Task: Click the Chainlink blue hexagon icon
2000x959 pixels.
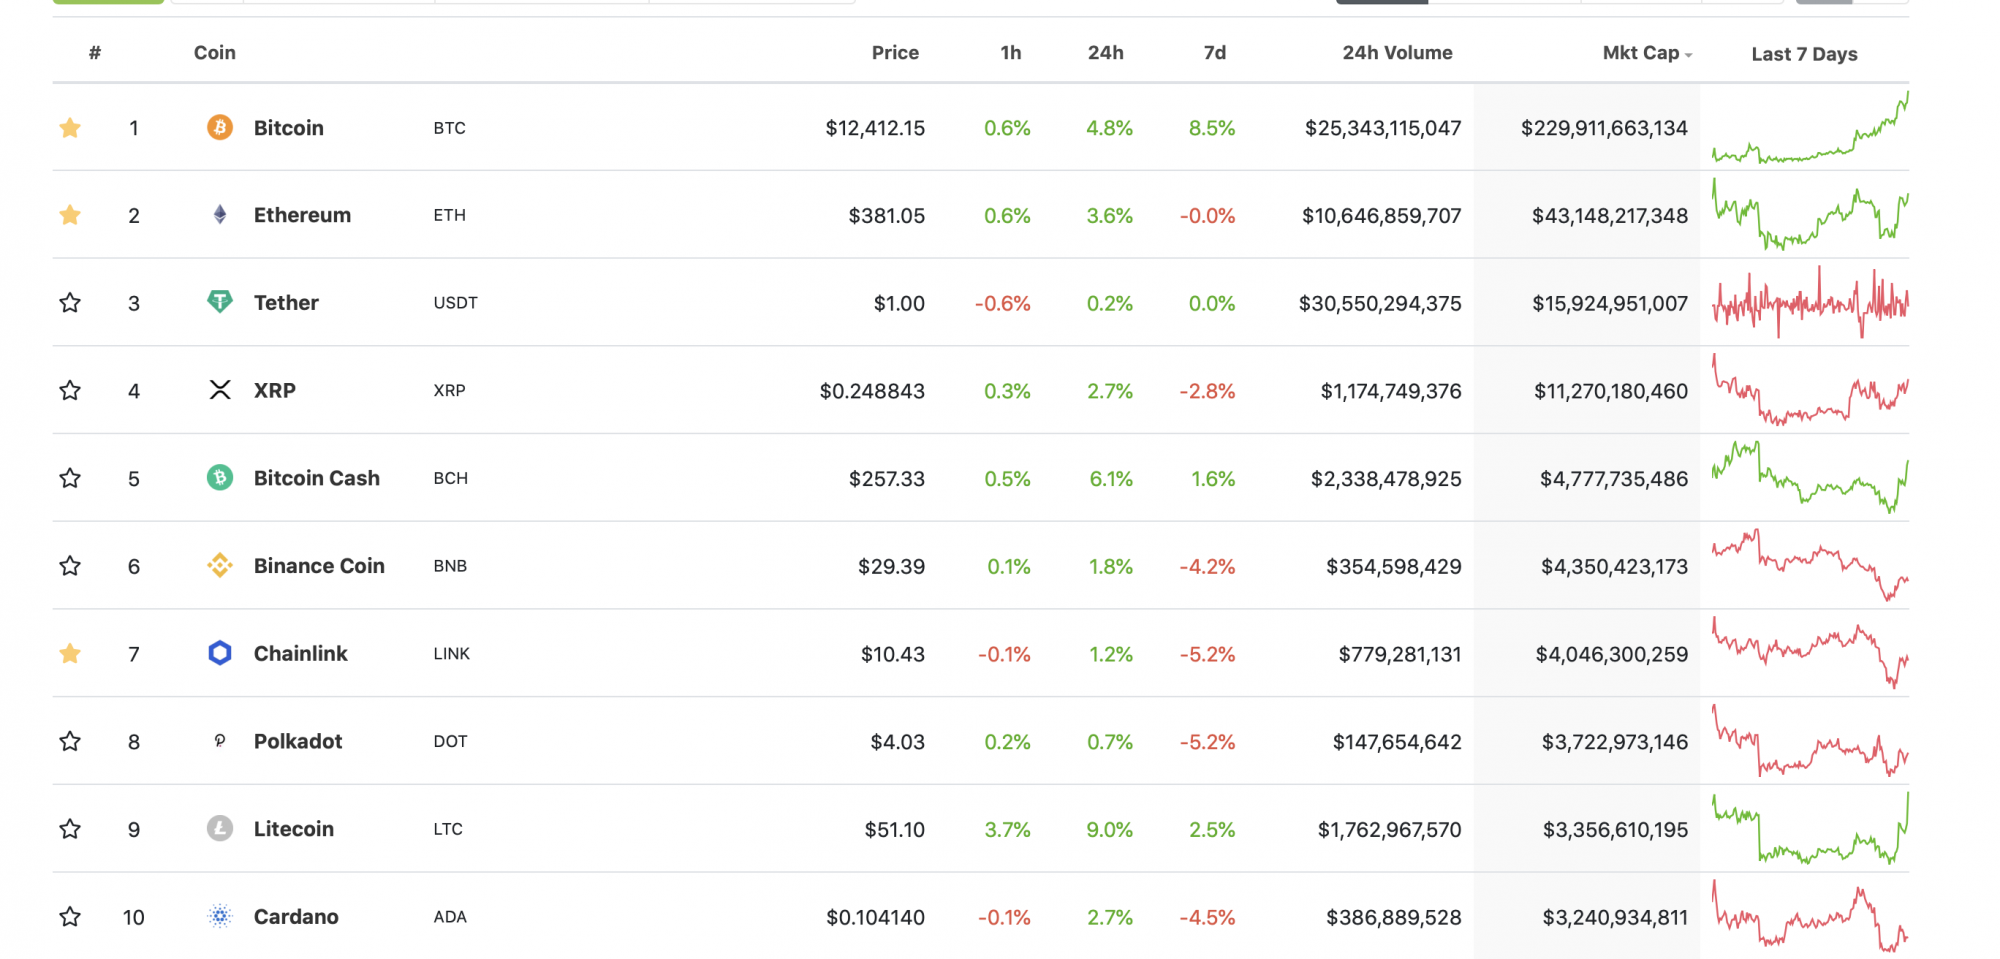Action: point(220,653)
